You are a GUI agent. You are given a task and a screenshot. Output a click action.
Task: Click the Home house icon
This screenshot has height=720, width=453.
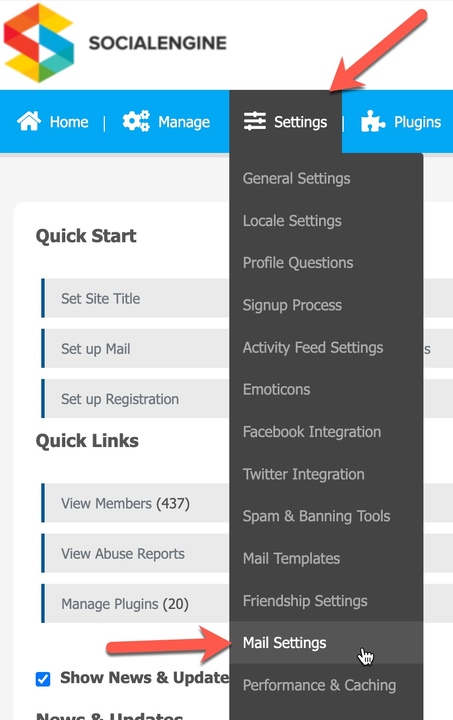pyautogui.click(x=29, y=121)
